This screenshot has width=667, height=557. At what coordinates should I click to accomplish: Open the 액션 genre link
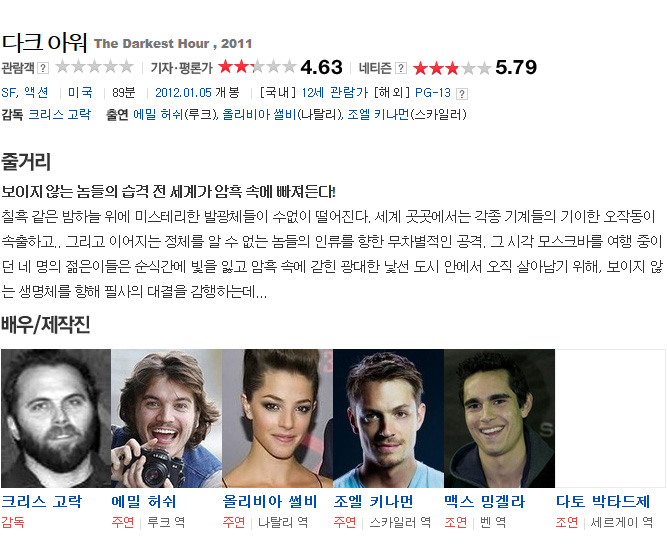[x=36, y=92]
